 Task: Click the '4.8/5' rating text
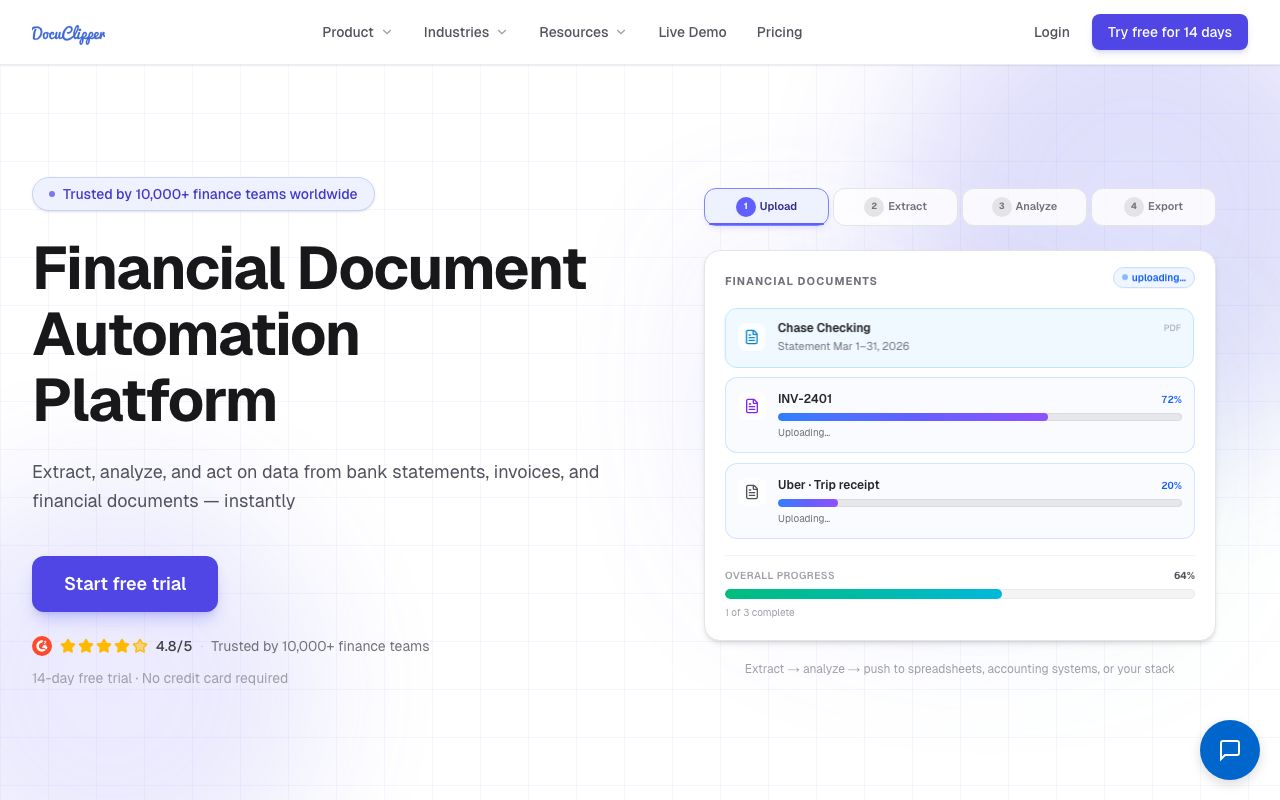point(174,646)
